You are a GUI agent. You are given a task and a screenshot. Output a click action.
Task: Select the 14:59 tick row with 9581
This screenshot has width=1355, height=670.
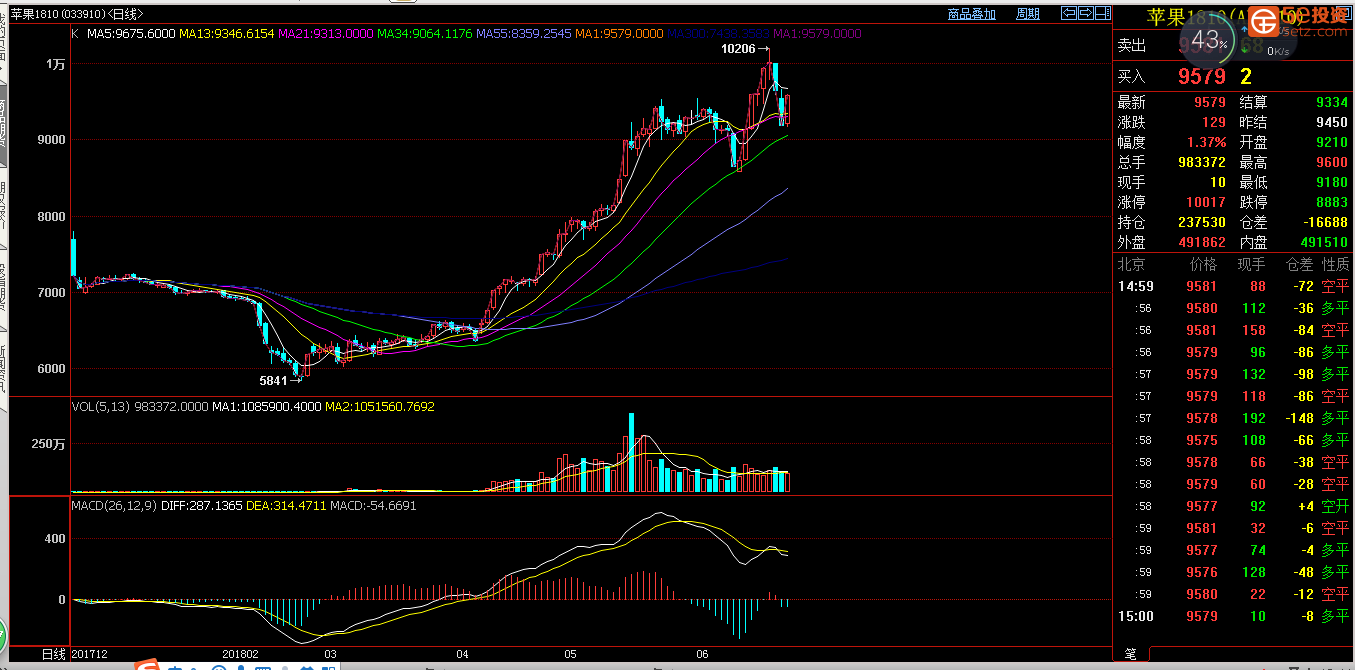pyautogui.click(x=1233, y=287)
